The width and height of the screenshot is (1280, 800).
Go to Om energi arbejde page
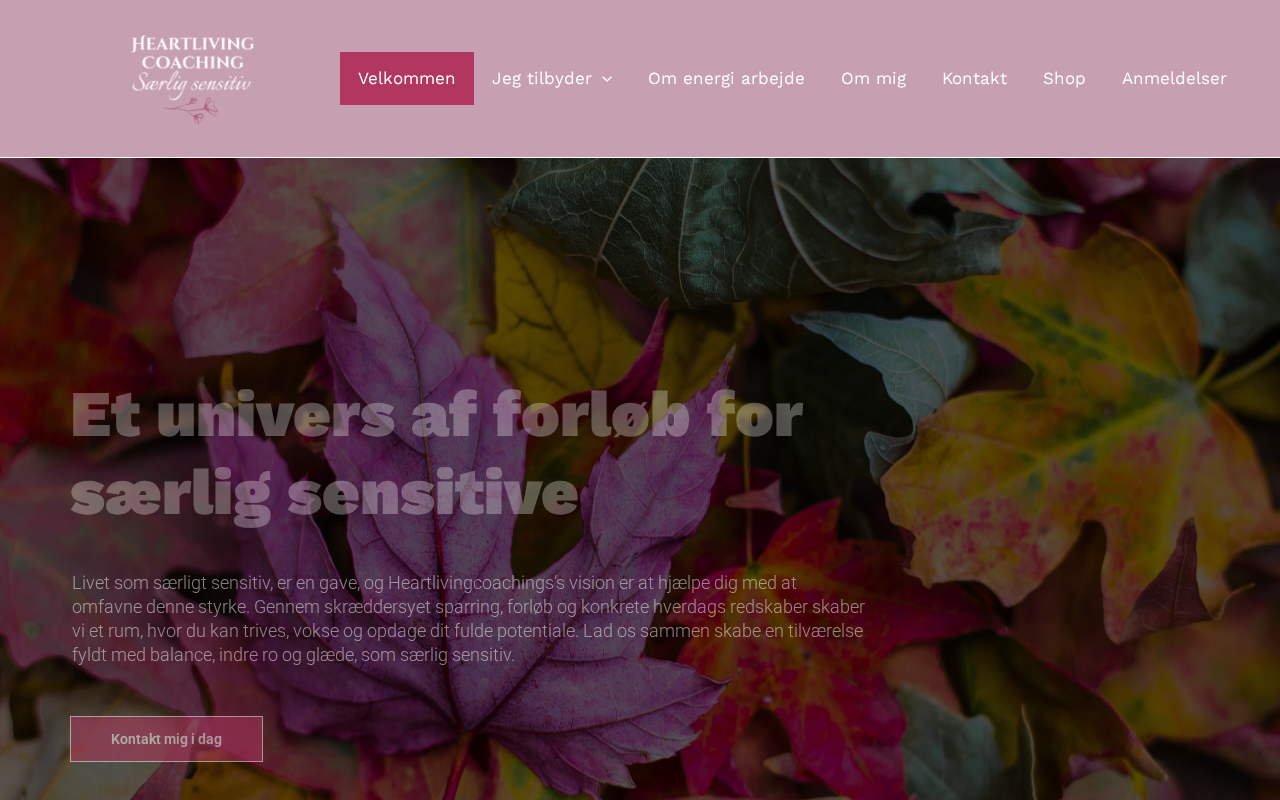726,78
